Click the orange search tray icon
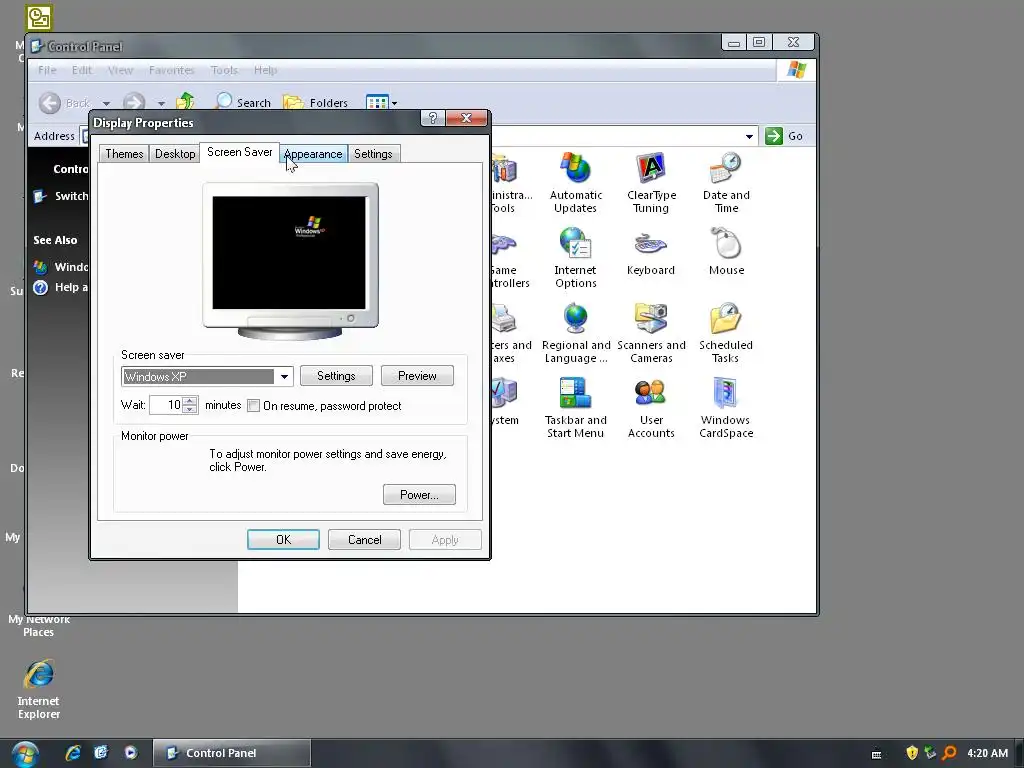This screenshot has width=1024, height=768. click(950, 753)
